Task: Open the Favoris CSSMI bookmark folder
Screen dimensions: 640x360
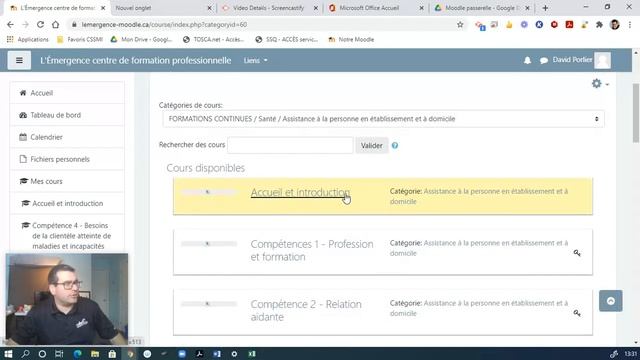Action: [80, 40]
